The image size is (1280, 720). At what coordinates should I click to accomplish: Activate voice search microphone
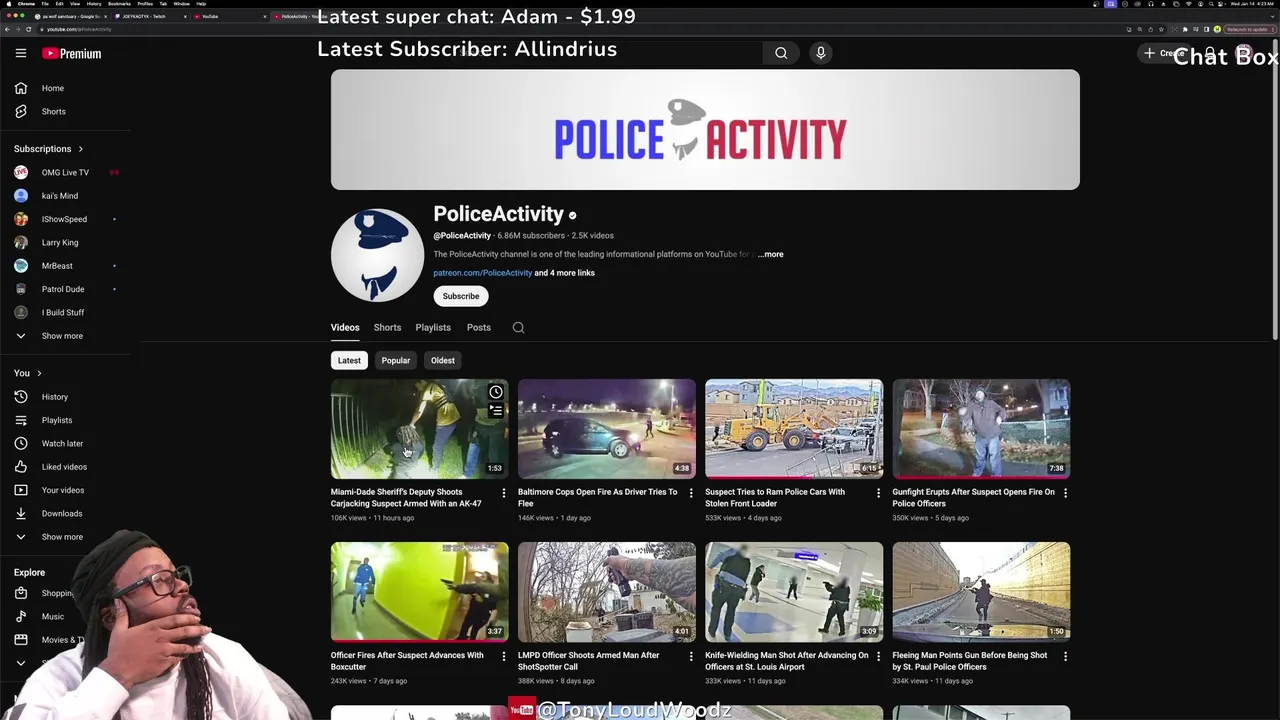point(820,53)
